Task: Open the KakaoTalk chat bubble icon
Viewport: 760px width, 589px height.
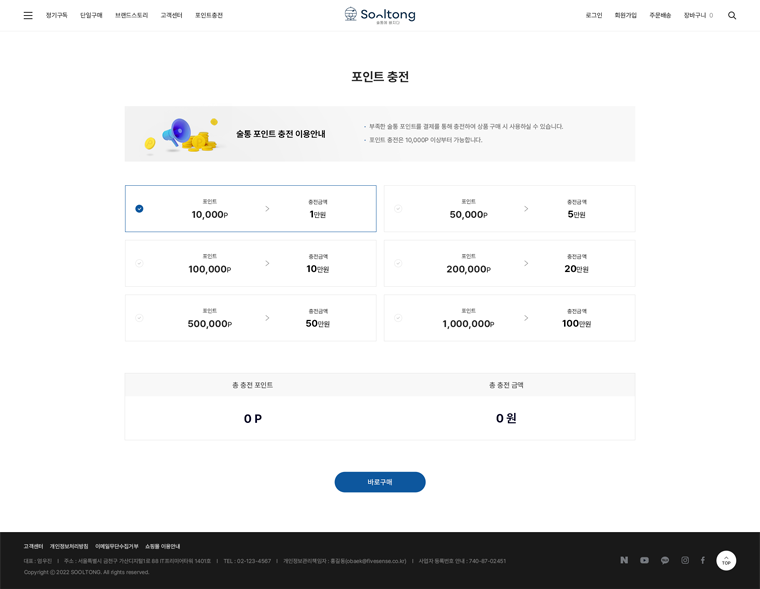Action: (x=665, y=560)
